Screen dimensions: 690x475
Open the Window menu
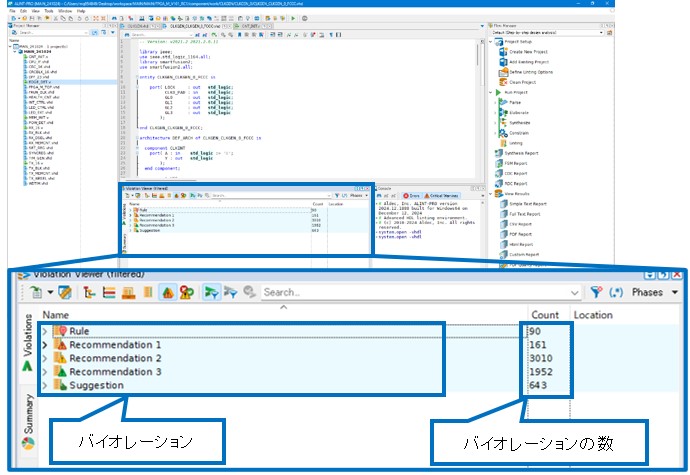65,11
